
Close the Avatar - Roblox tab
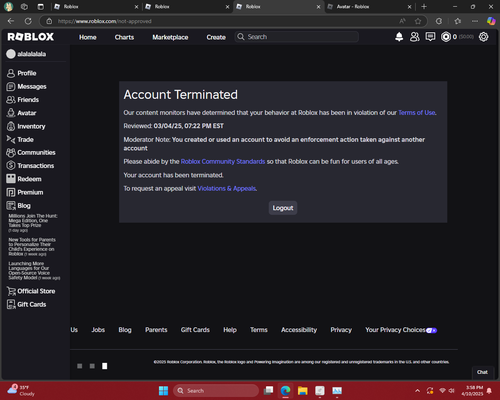(x=409, y=7)
